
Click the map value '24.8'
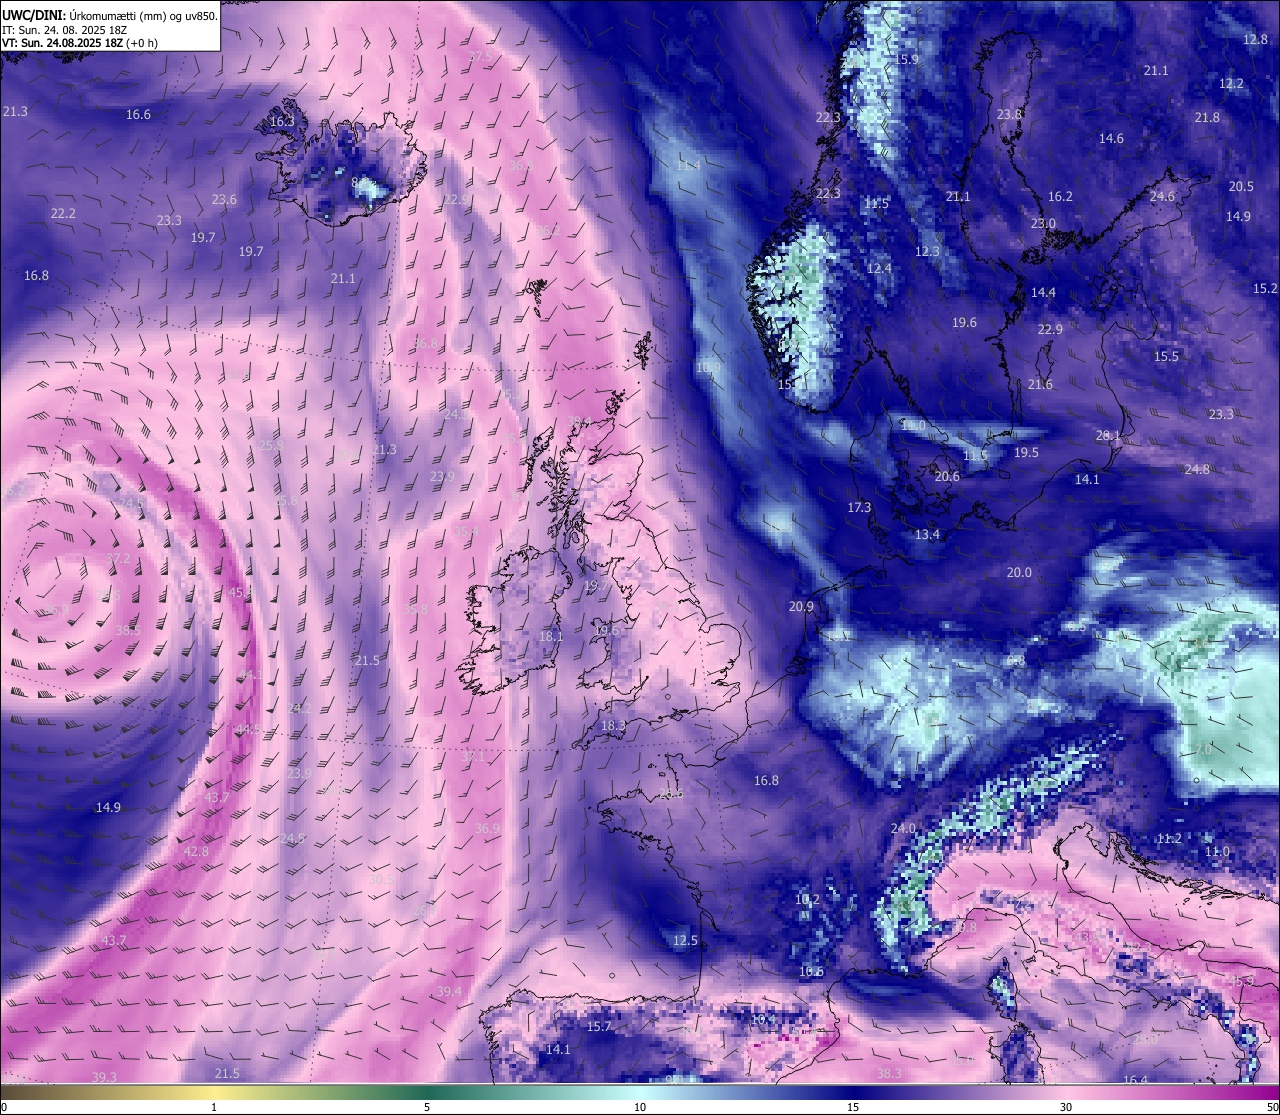pyautogui.click(x=1197, y=470)
